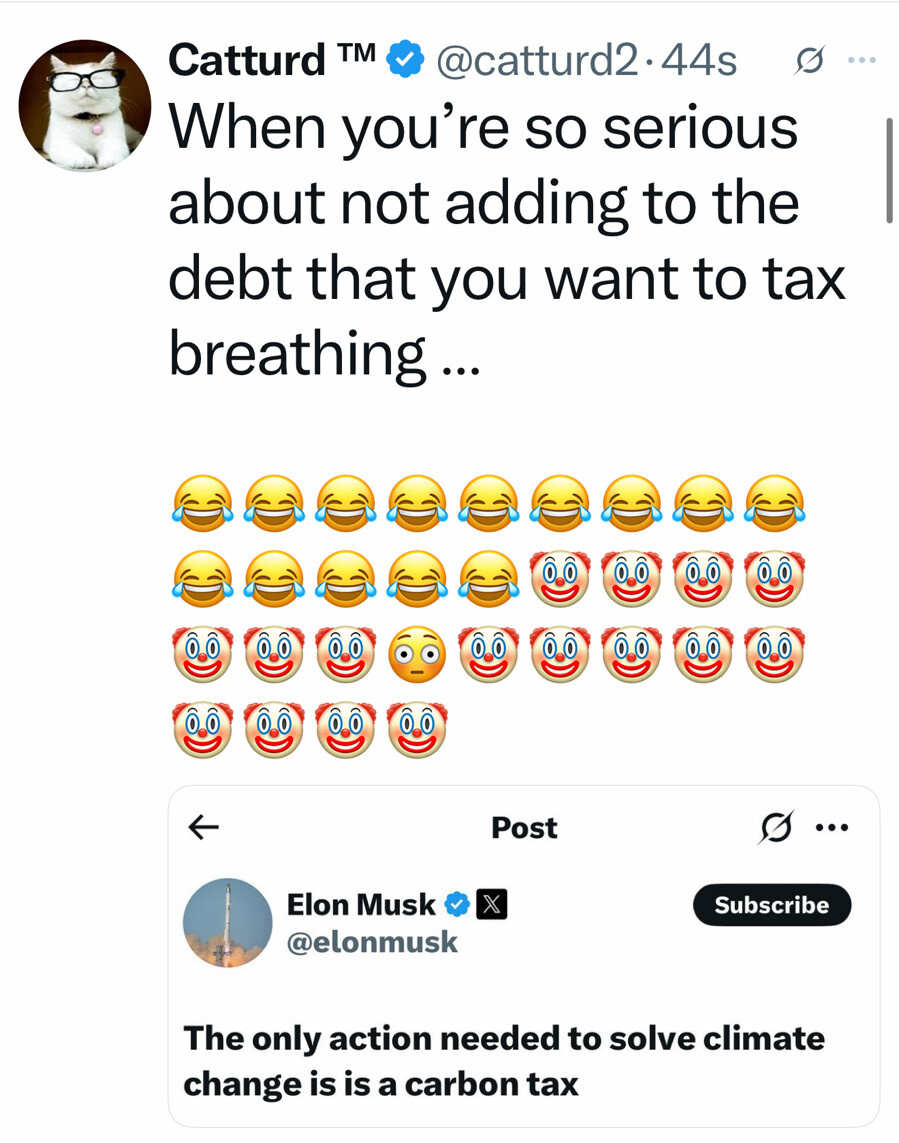Image resolution: width=899 pixels, height=1143 pixels.
Task: Click the X affiliation badge
Action: [x=491, y=904]
